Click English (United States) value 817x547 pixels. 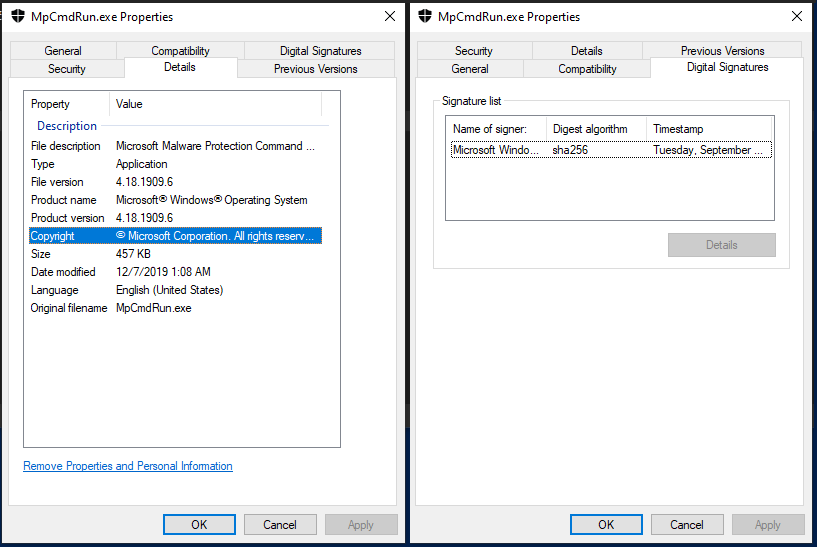(169, 290)
